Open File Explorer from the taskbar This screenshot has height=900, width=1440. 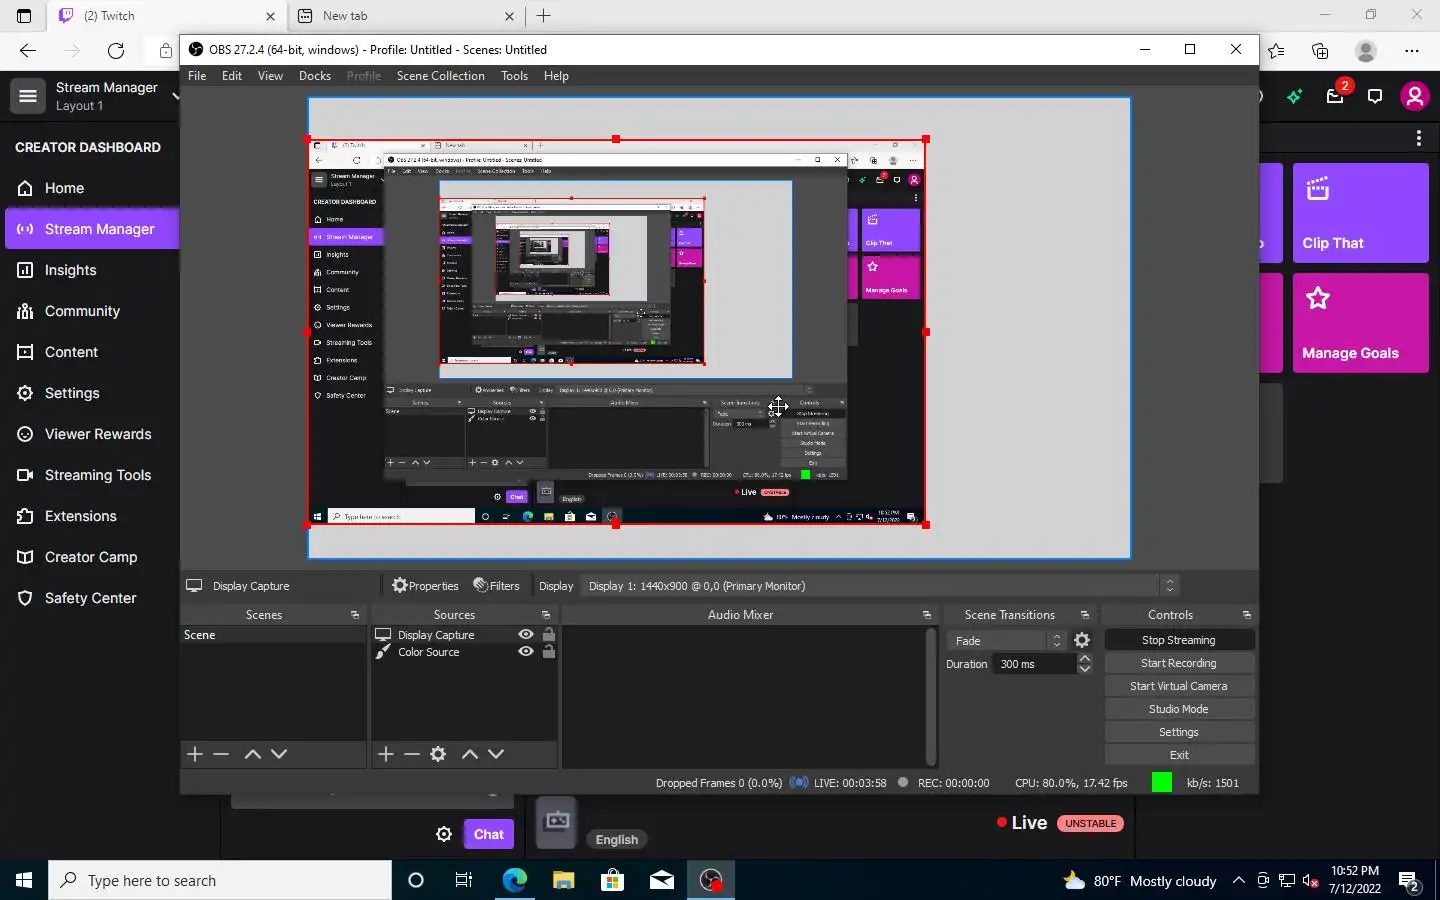pyautogui.click(x=563, y=880)
